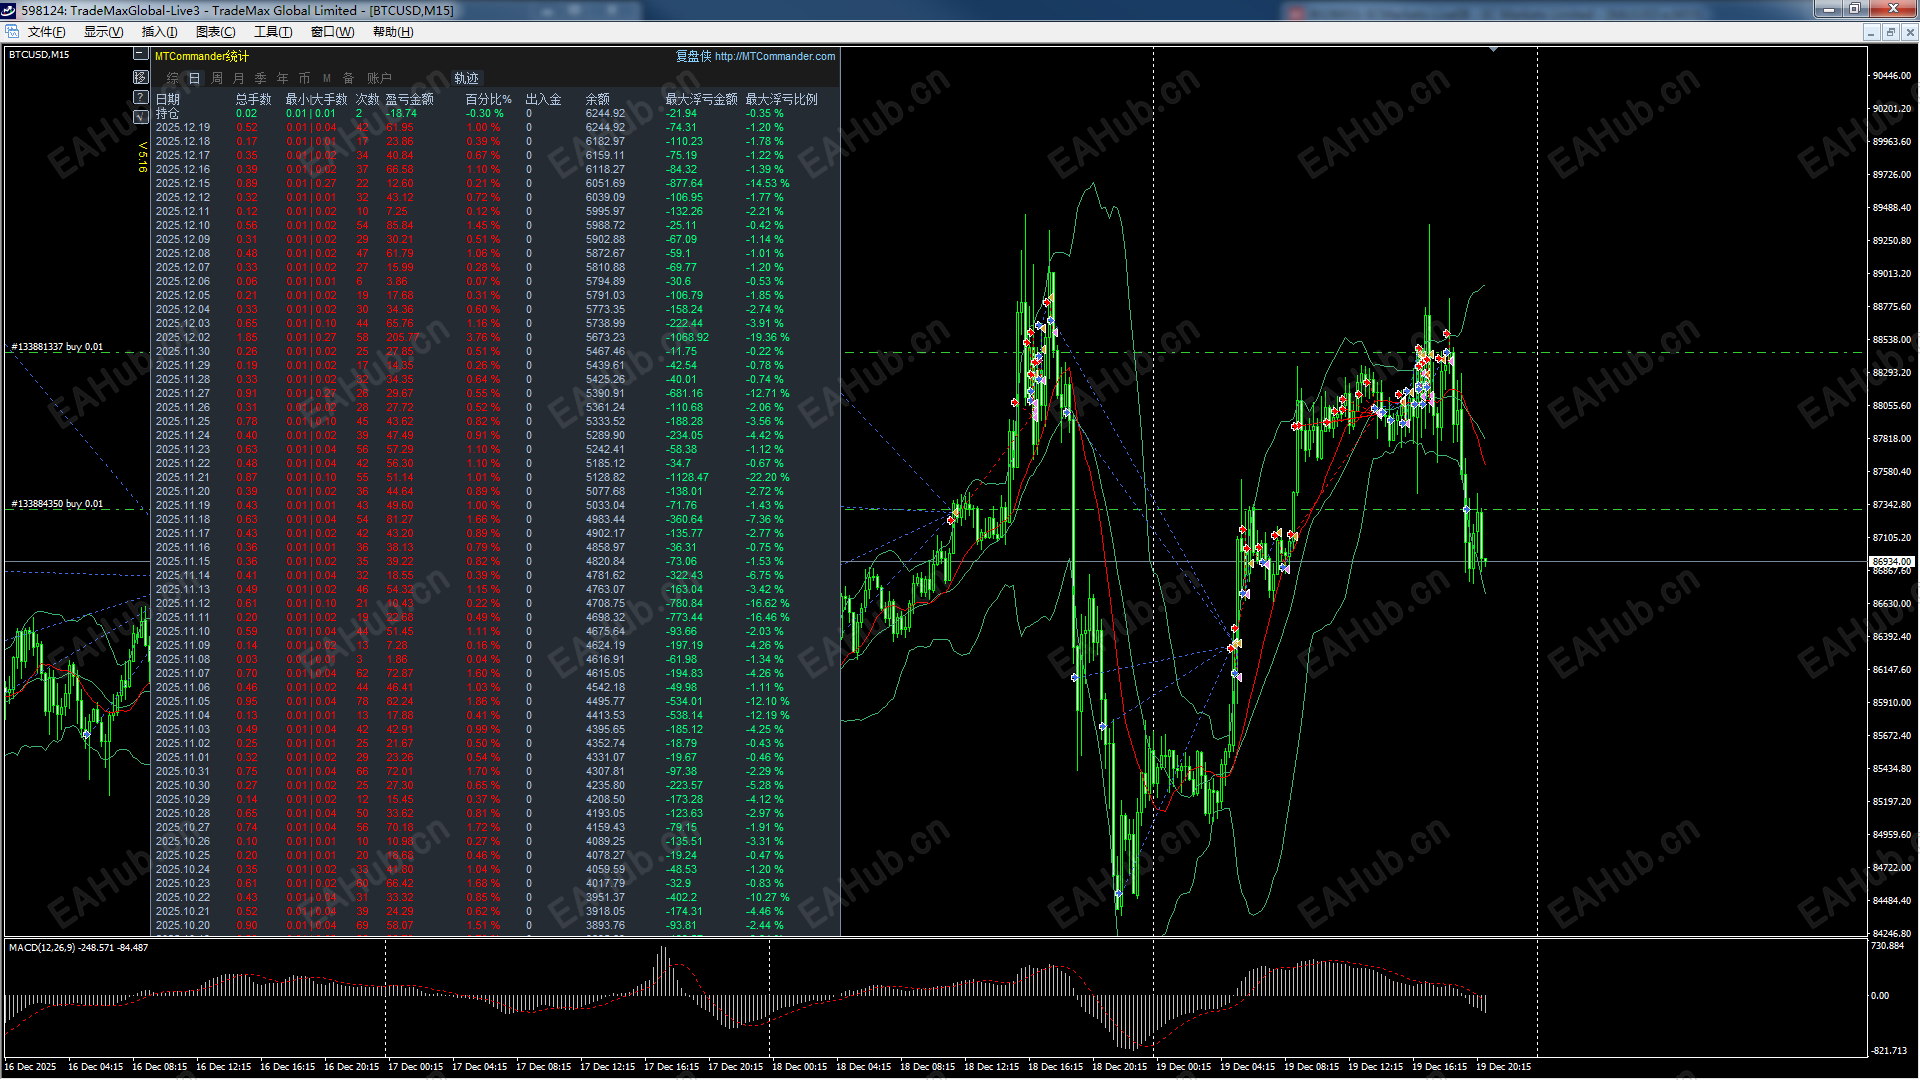The image size is (1920, 1080).
Task: Switch to the 周 weekly statistics tab
Action: click(219, 78)
